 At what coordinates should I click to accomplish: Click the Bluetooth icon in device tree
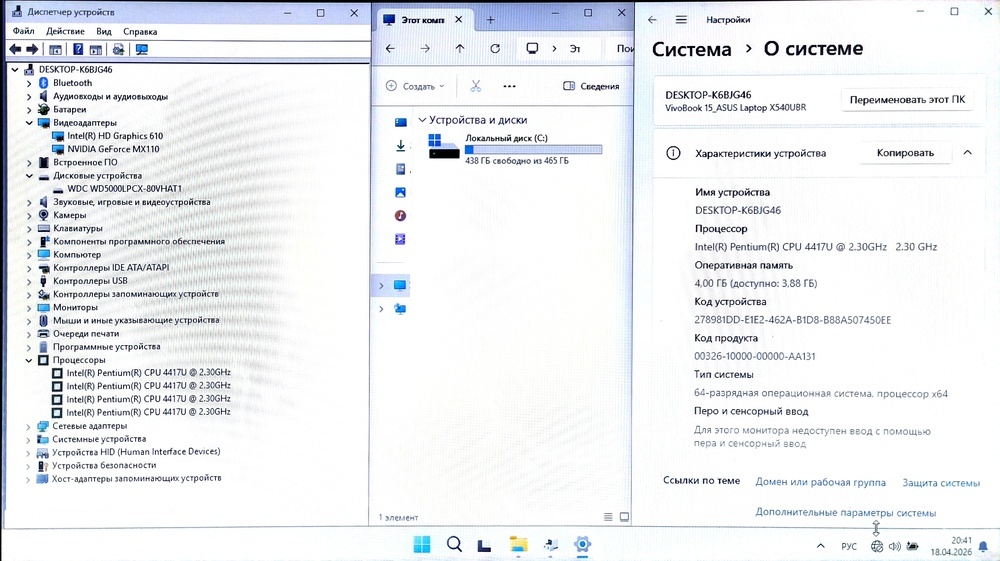(43, 83)
